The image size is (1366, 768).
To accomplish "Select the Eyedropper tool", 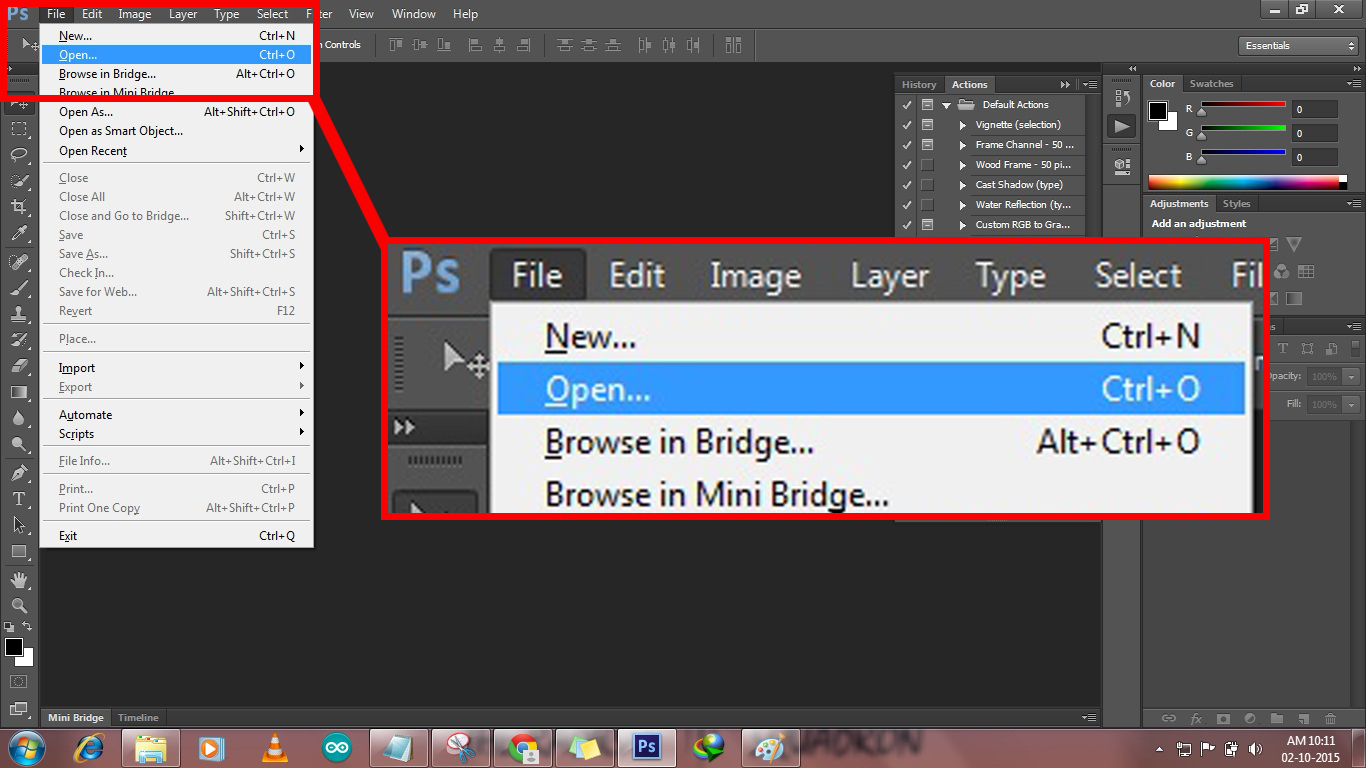I will [19, 234].
